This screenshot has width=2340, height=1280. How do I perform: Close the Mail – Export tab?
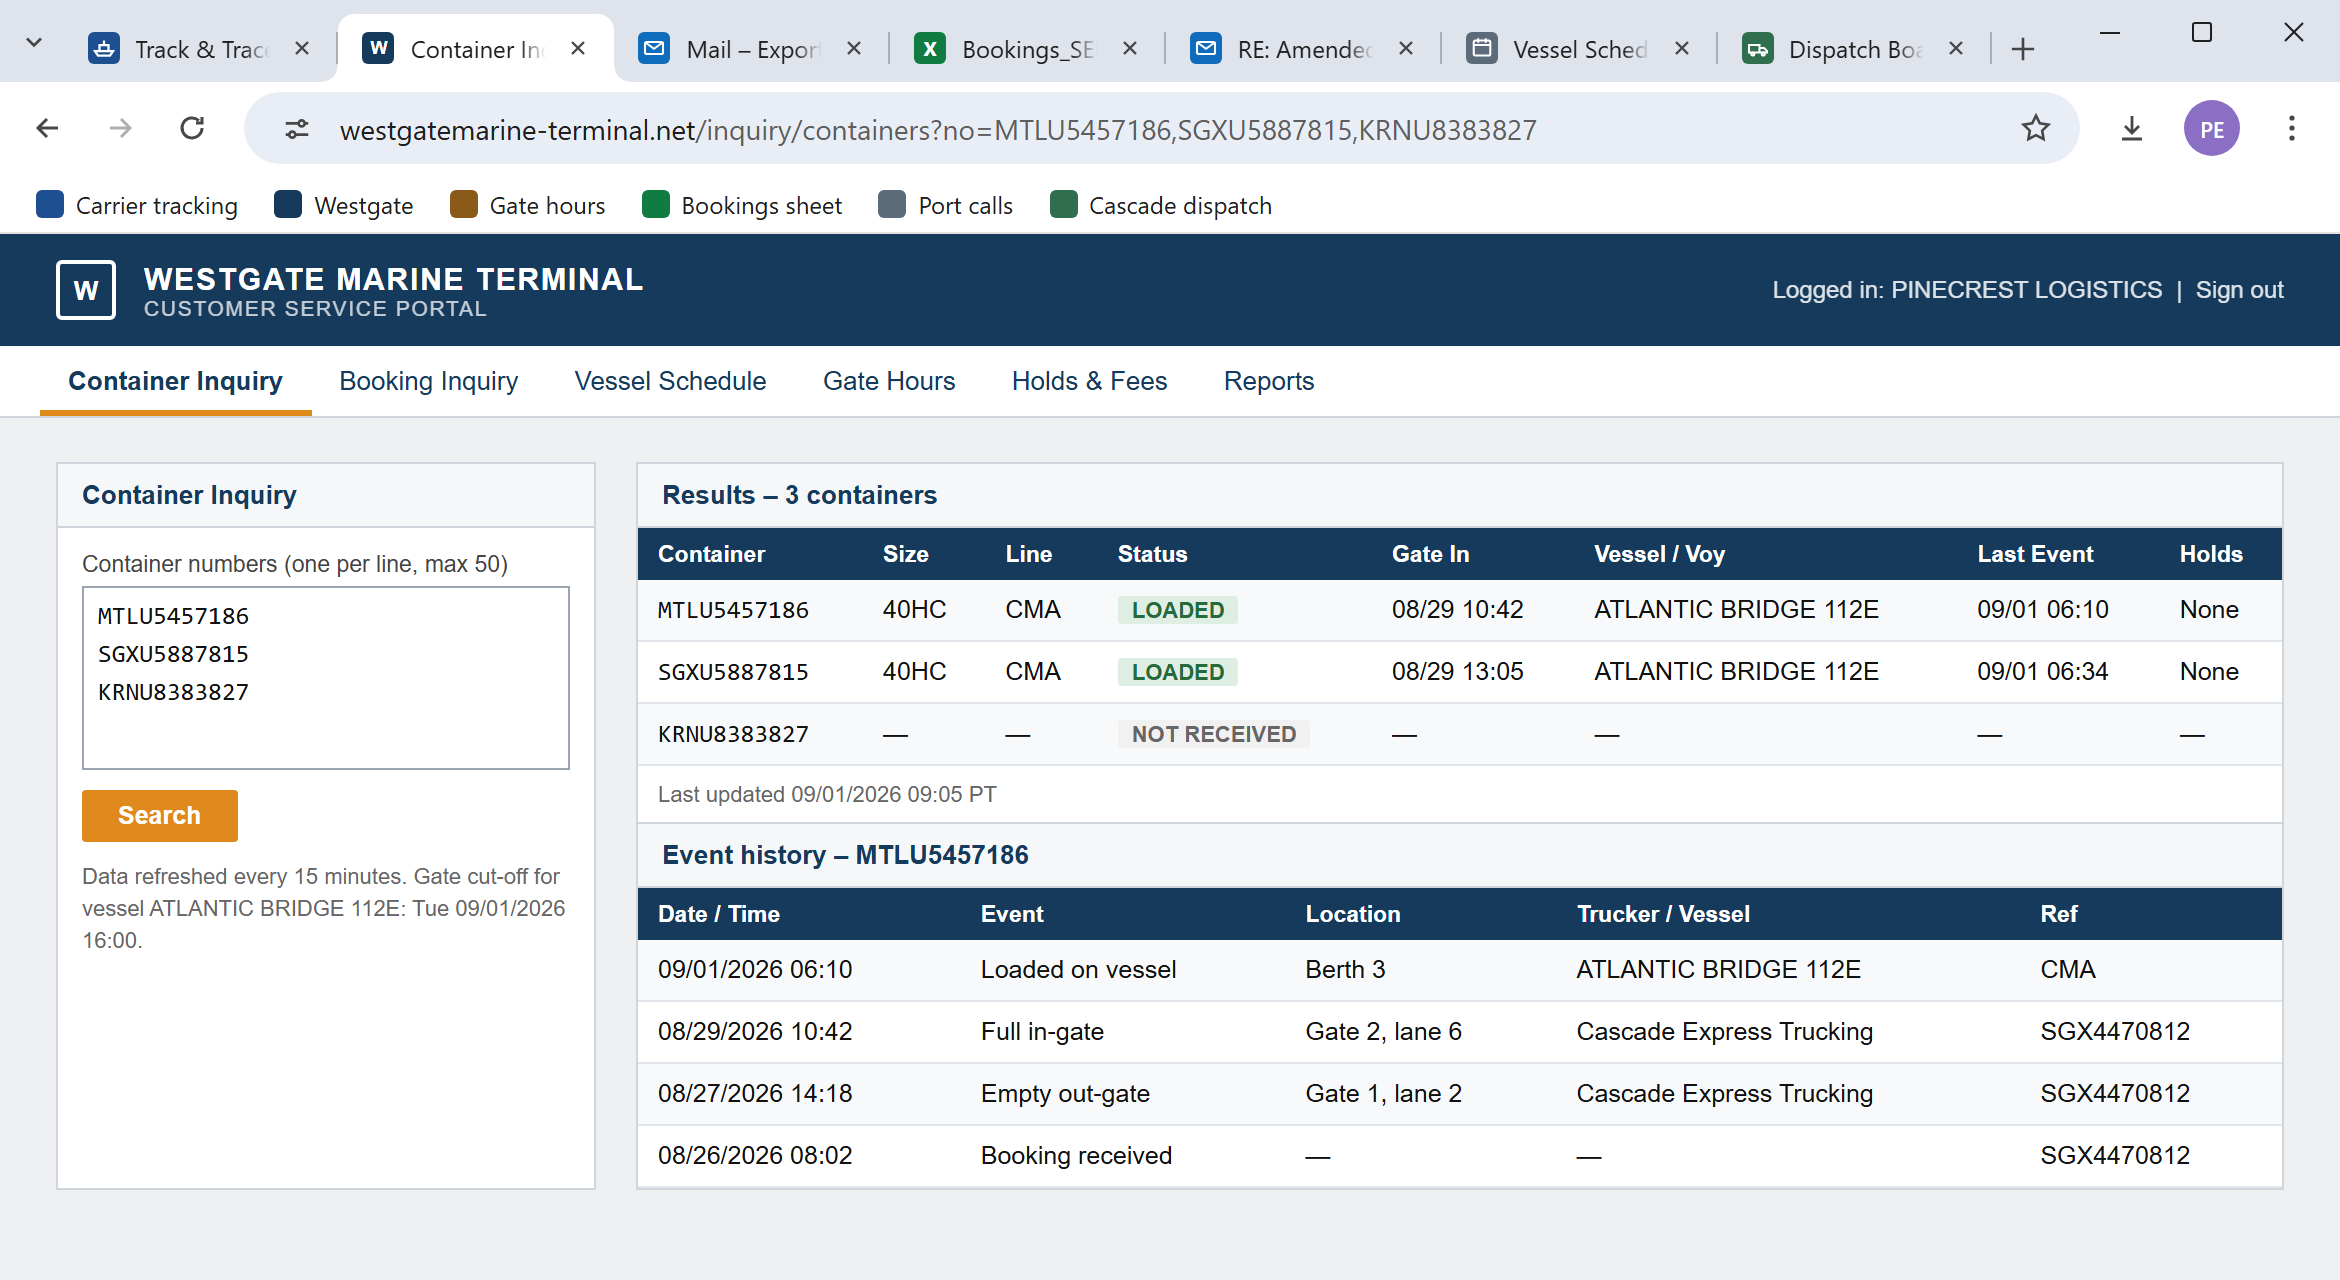click(x=854, y=48)
